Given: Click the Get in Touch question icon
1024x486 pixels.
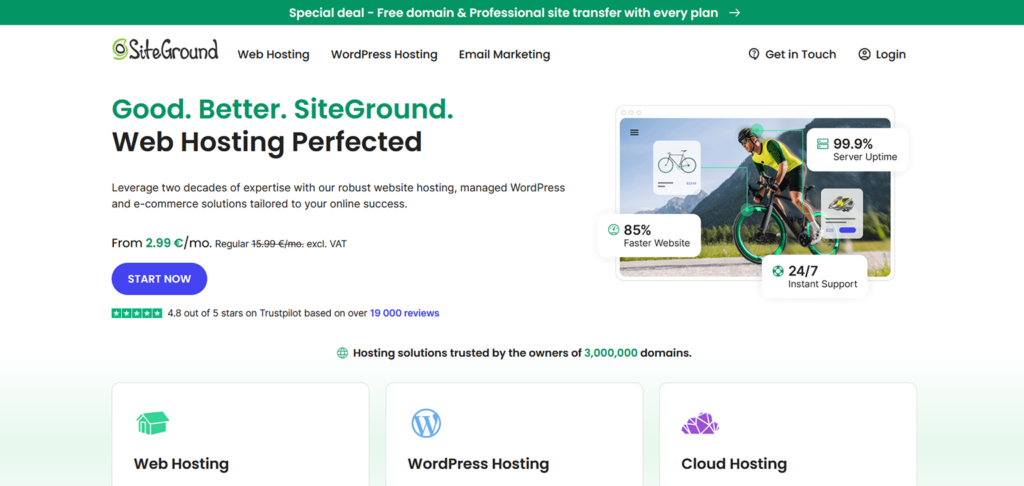Looking at the screenshot, I should pyautogui.click(x=754, y=54).
